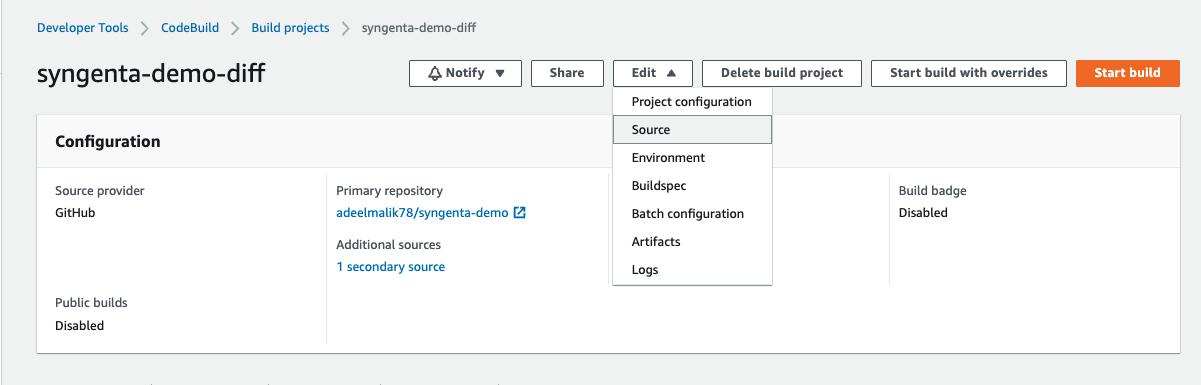Viewport: 1201px width, 385px height.
Task: Open the Build projects breadcrumb link
Action: tap(290, 28)
